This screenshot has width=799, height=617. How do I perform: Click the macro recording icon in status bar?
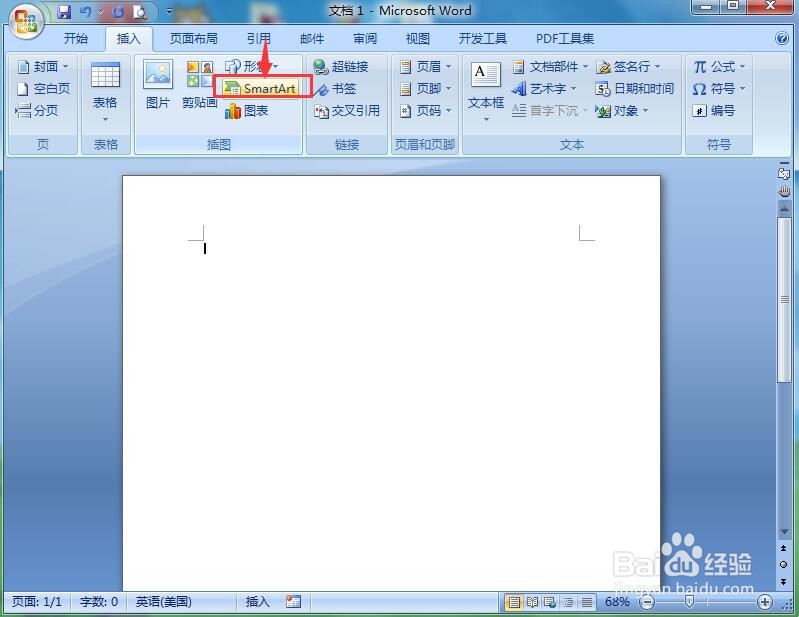[x=294, y=602]
